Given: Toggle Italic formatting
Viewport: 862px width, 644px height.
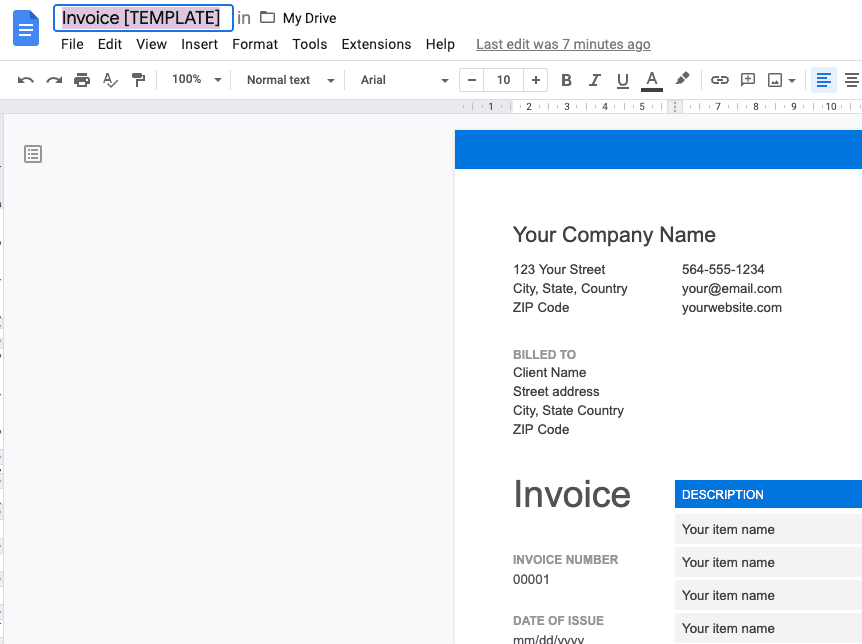Looking at the screenshot, I should pos(595,80).
